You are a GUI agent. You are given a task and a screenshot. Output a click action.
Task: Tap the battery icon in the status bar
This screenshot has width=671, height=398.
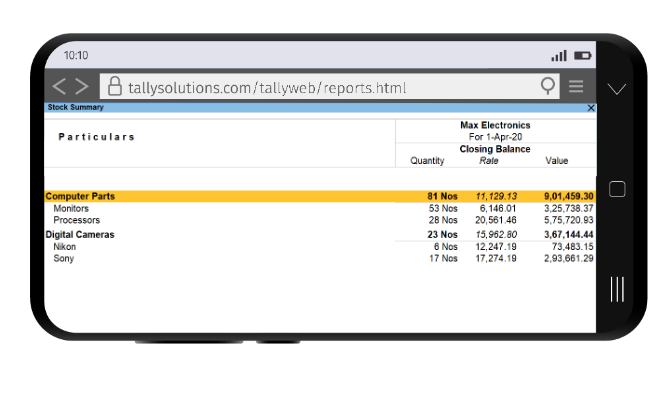(583, 56)
